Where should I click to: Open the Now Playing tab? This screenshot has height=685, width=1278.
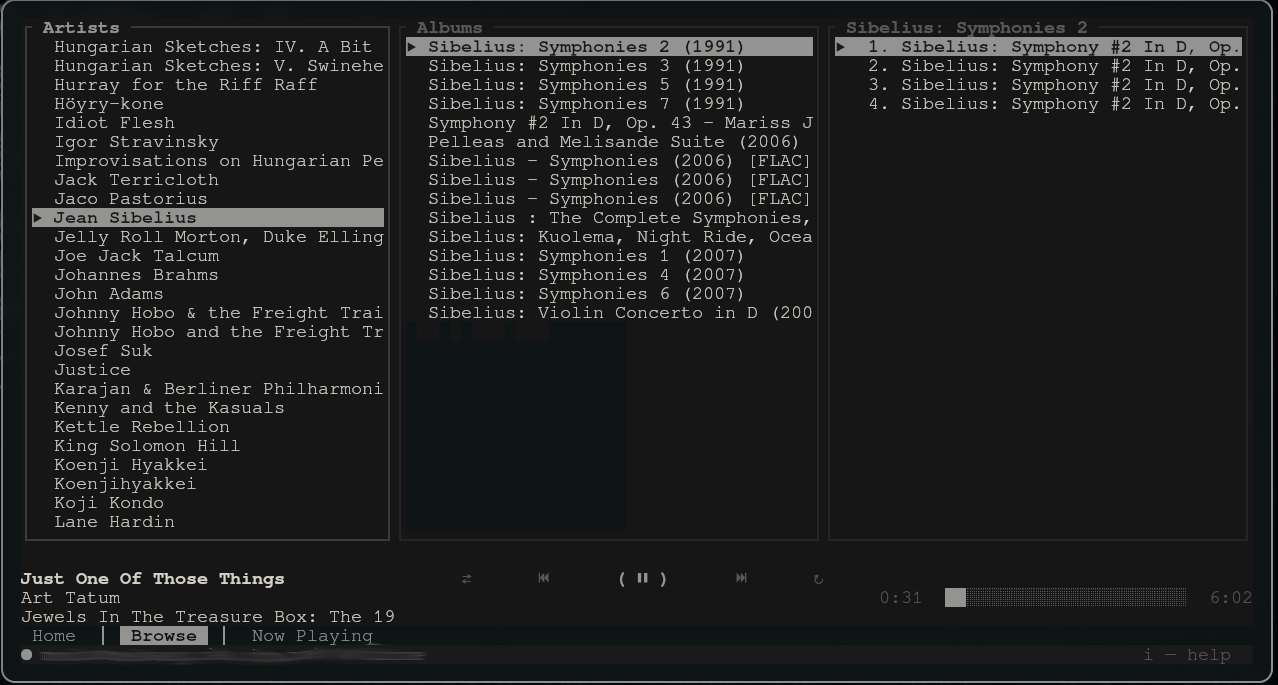(x=312, y=636)
